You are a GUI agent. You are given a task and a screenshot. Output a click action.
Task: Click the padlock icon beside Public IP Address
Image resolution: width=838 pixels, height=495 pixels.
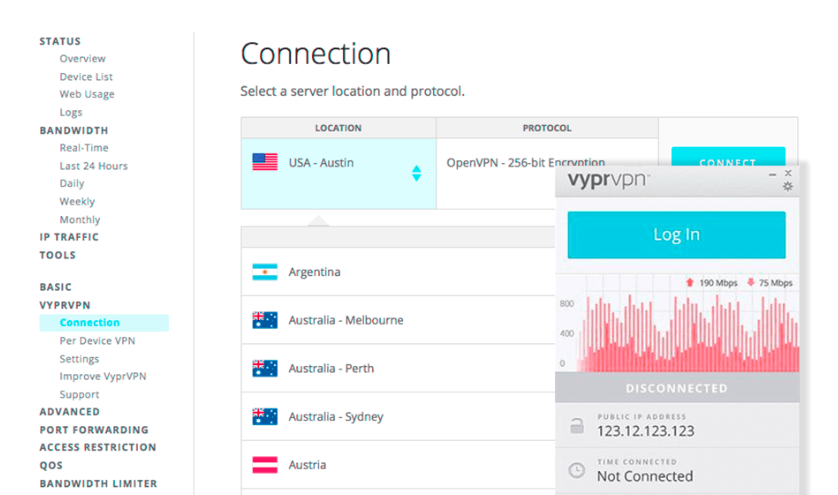(x=577, y=426)
